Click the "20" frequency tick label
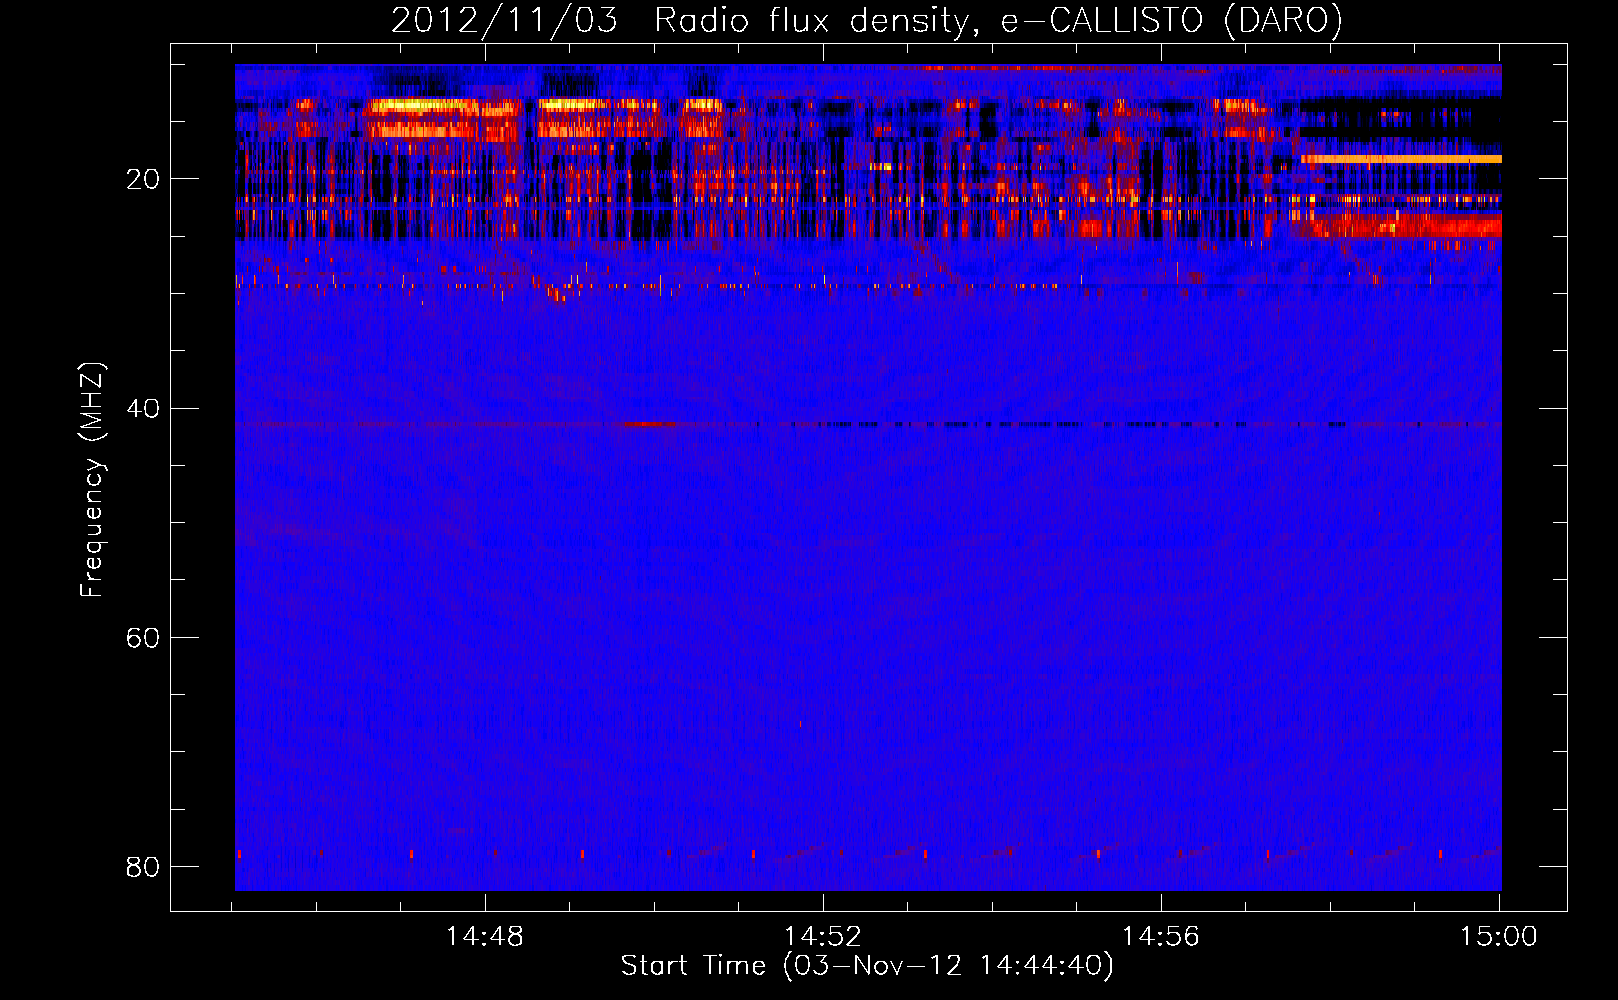Image resolution: width=1618 pixels, height=1000 pixels. click(143, 180)
